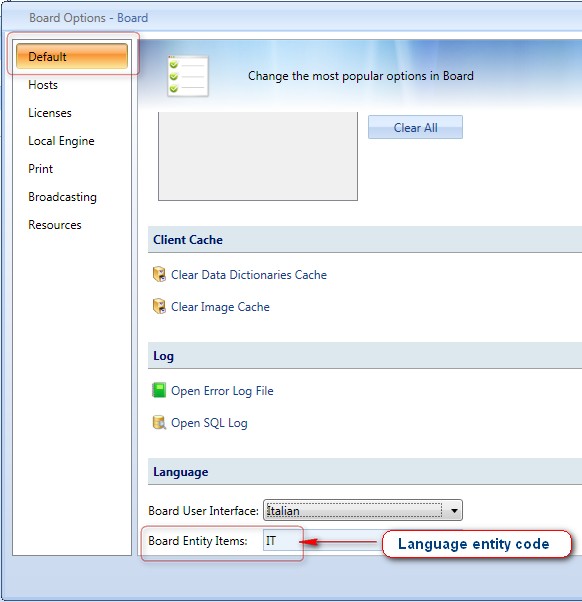Screen dimensions: 582x602
Task: Open the Licenses section
Action: [x=50, y=113]
